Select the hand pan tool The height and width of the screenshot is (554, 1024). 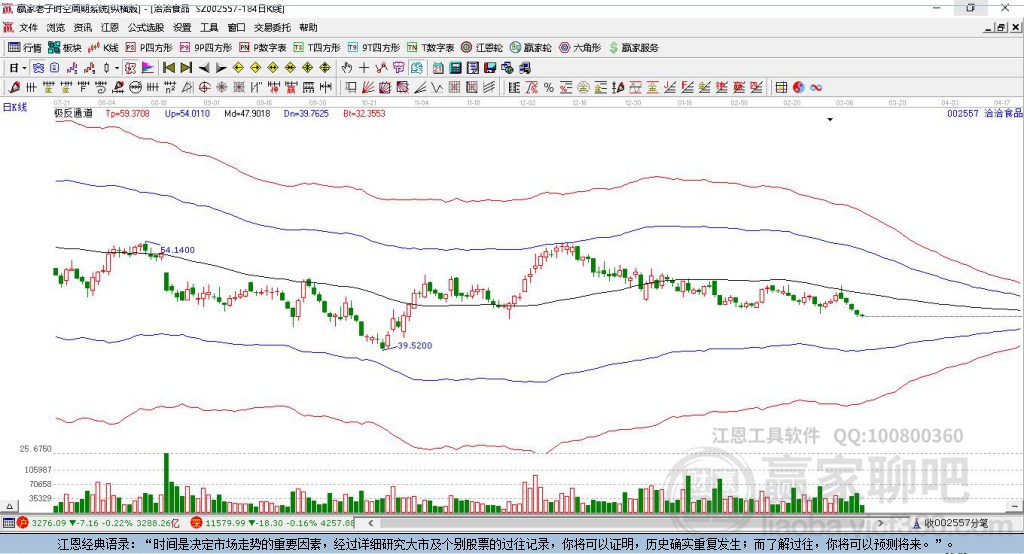click(x=346, y=68)
